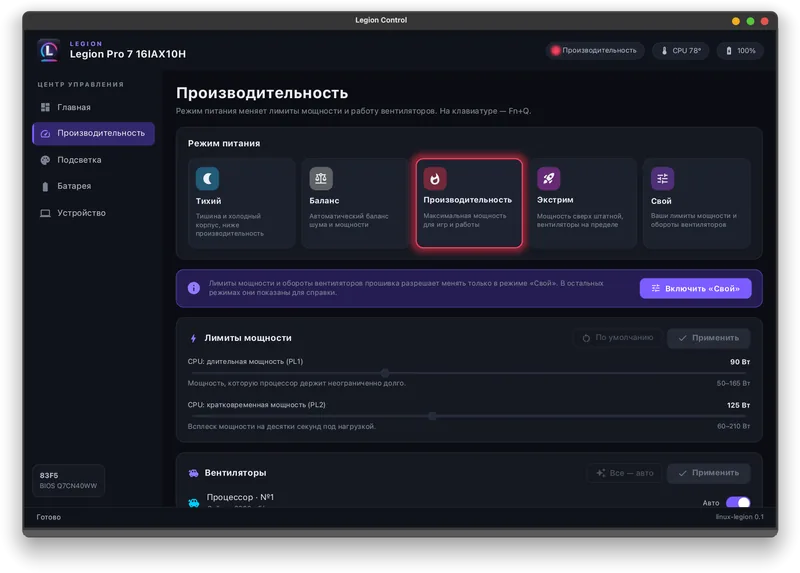
Task: Click the grid icon next to Главная
Action: coord(45,107)
